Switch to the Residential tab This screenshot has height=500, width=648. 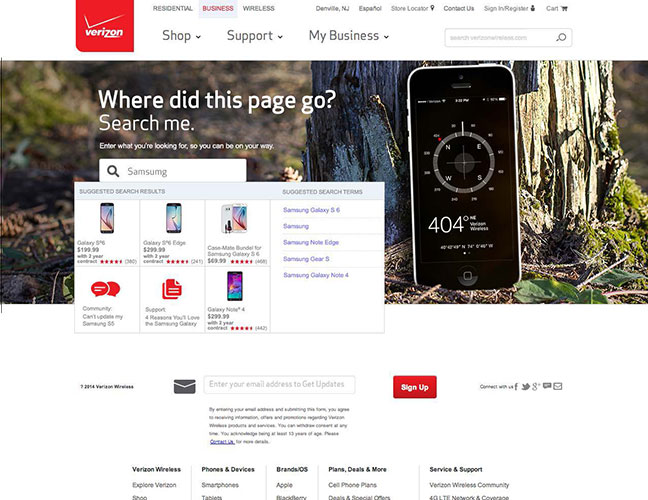(173, 8)
